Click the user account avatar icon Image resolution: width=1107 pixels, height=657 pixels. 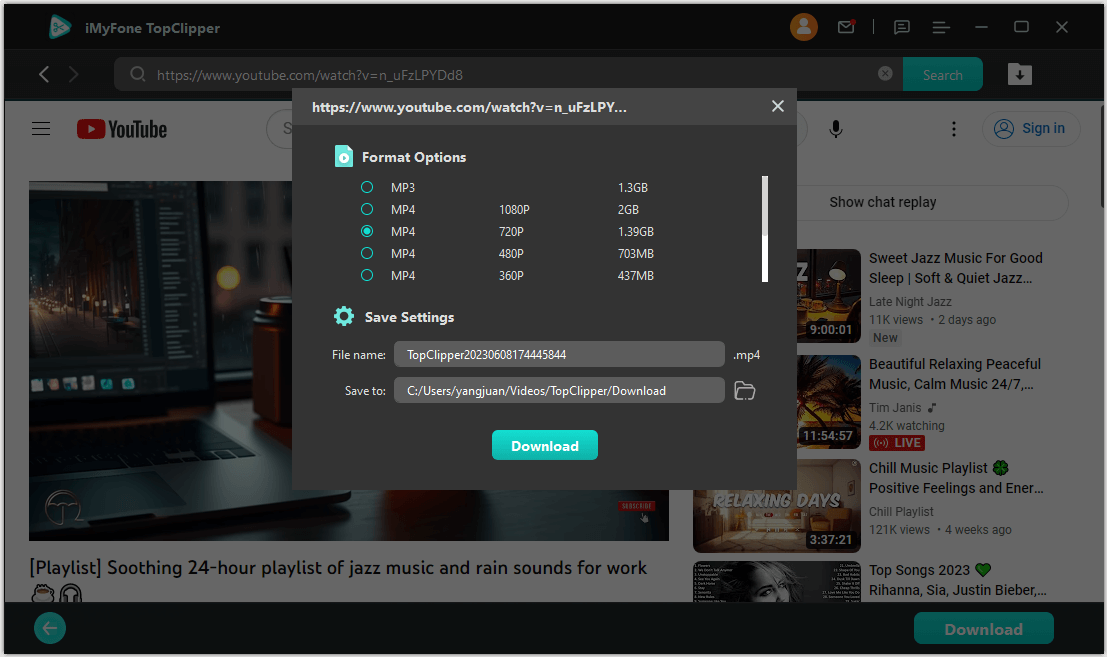click(x=803, y=27)
